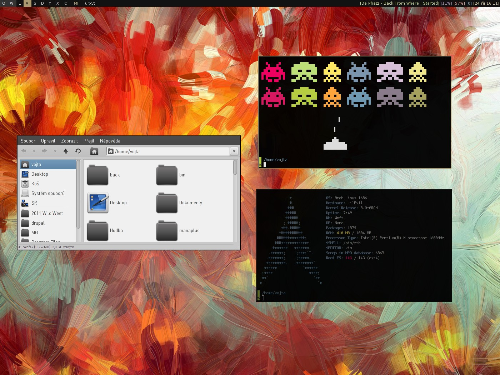The image size is (500, 375).
Task: Reload the folder with the refresh icon
Action: [78, 151]
